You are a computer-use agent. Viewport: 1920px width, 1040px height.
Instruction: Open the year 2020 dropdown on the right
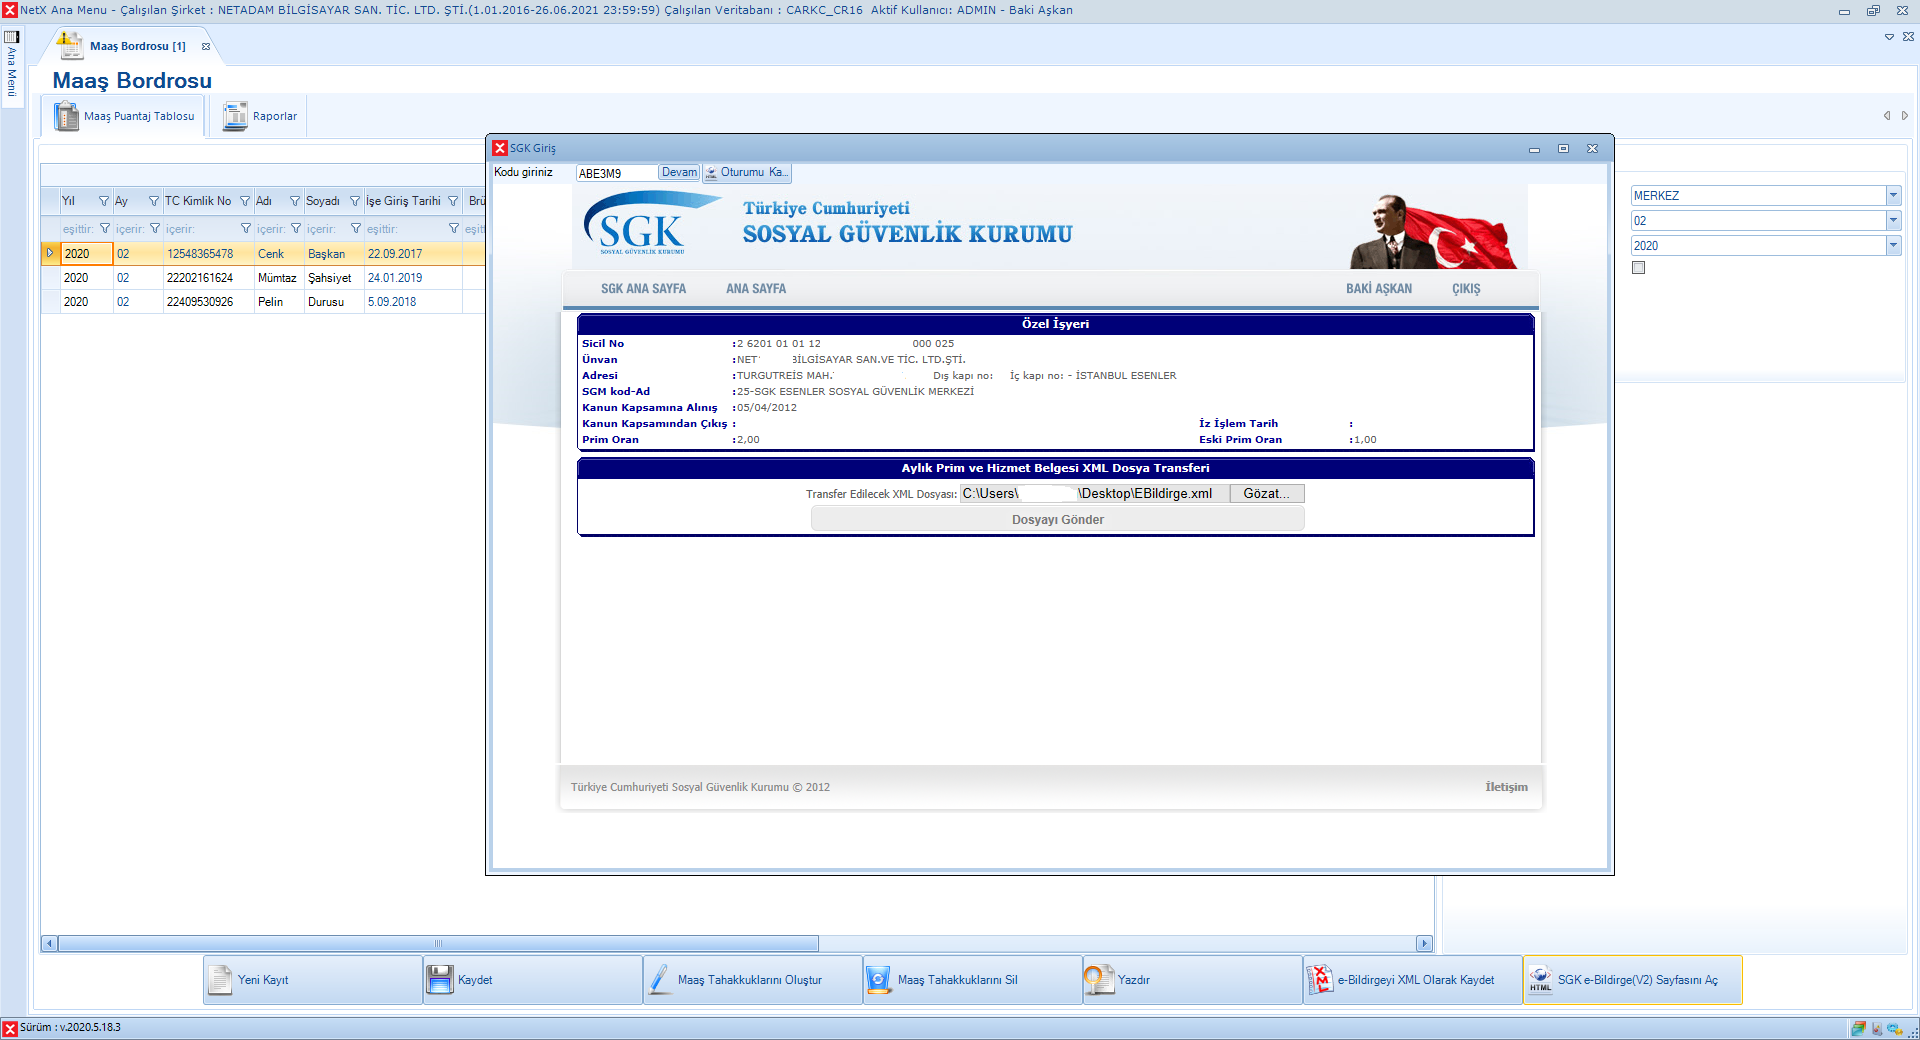(x=1893, y=245)
